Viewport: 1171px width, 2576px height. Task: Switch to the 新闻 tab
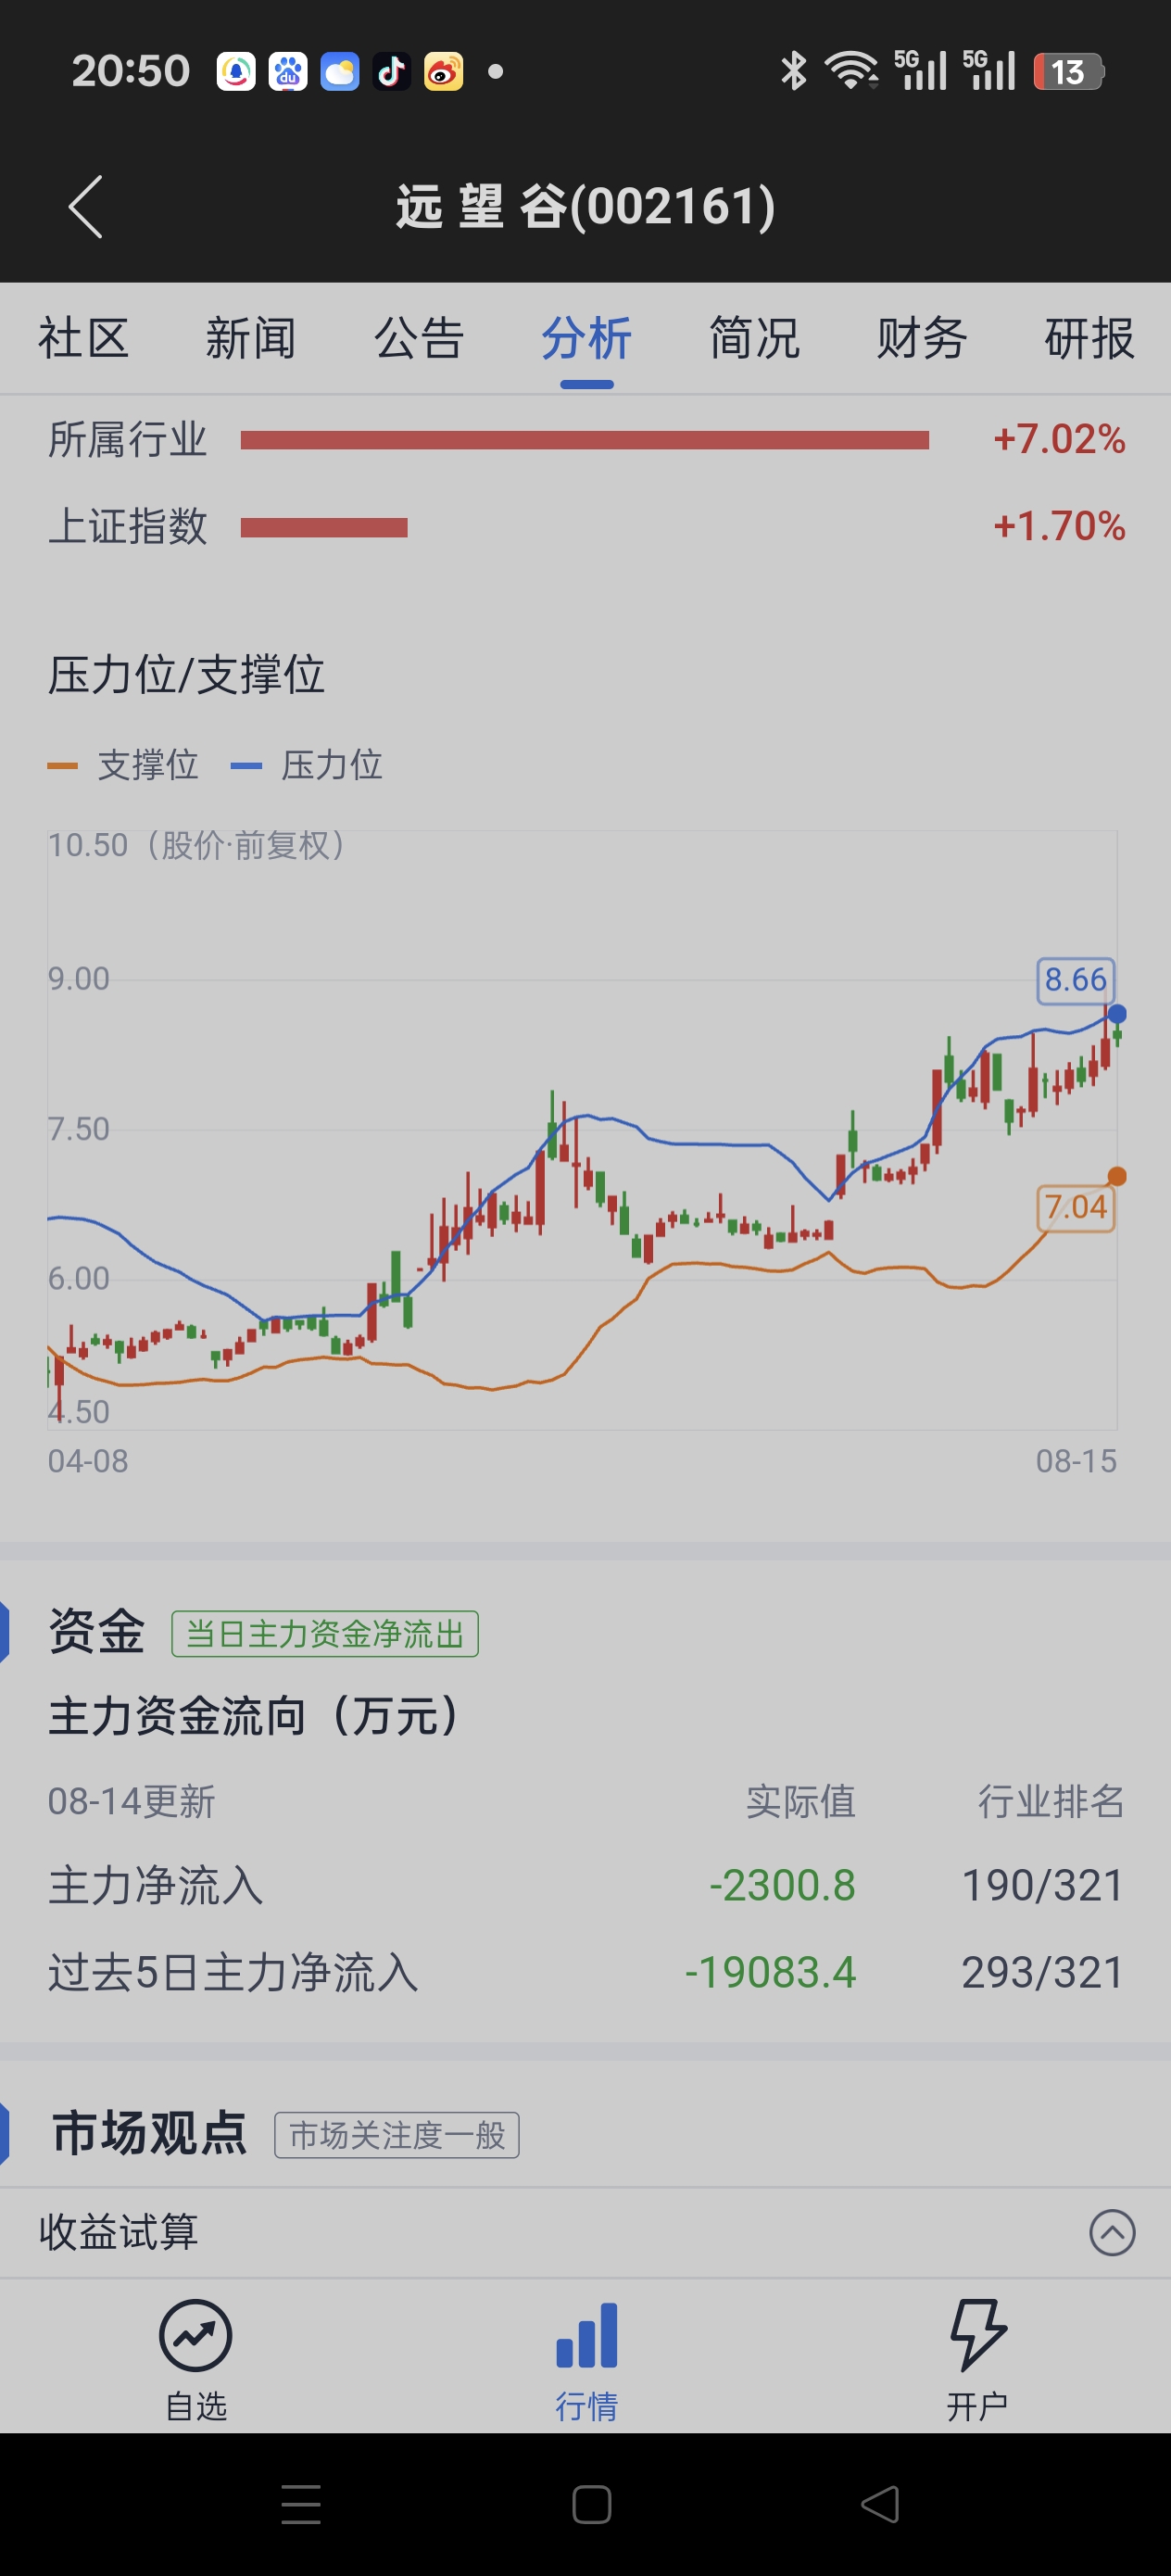click(x=251, y=338)
